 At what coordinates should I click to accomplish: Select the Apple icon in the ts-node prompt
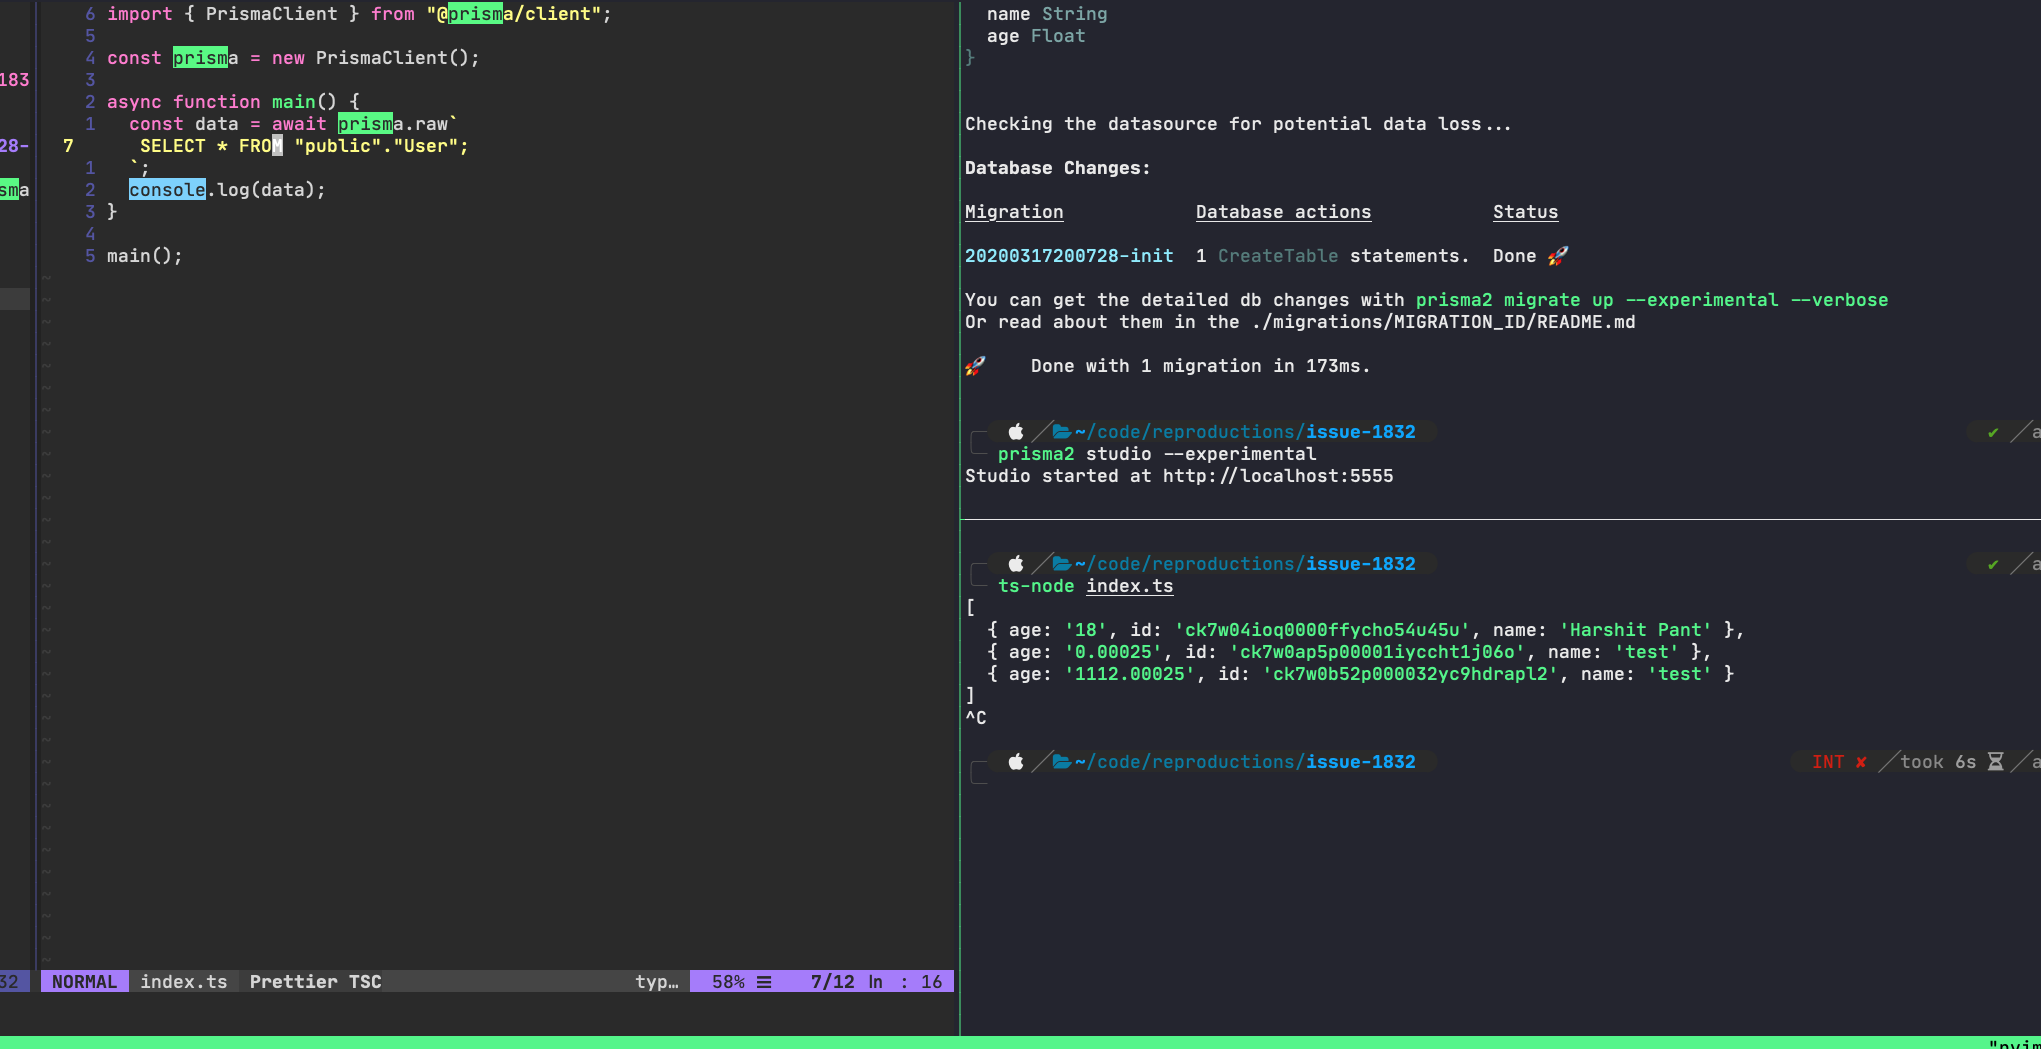(x=1016, y=563)
